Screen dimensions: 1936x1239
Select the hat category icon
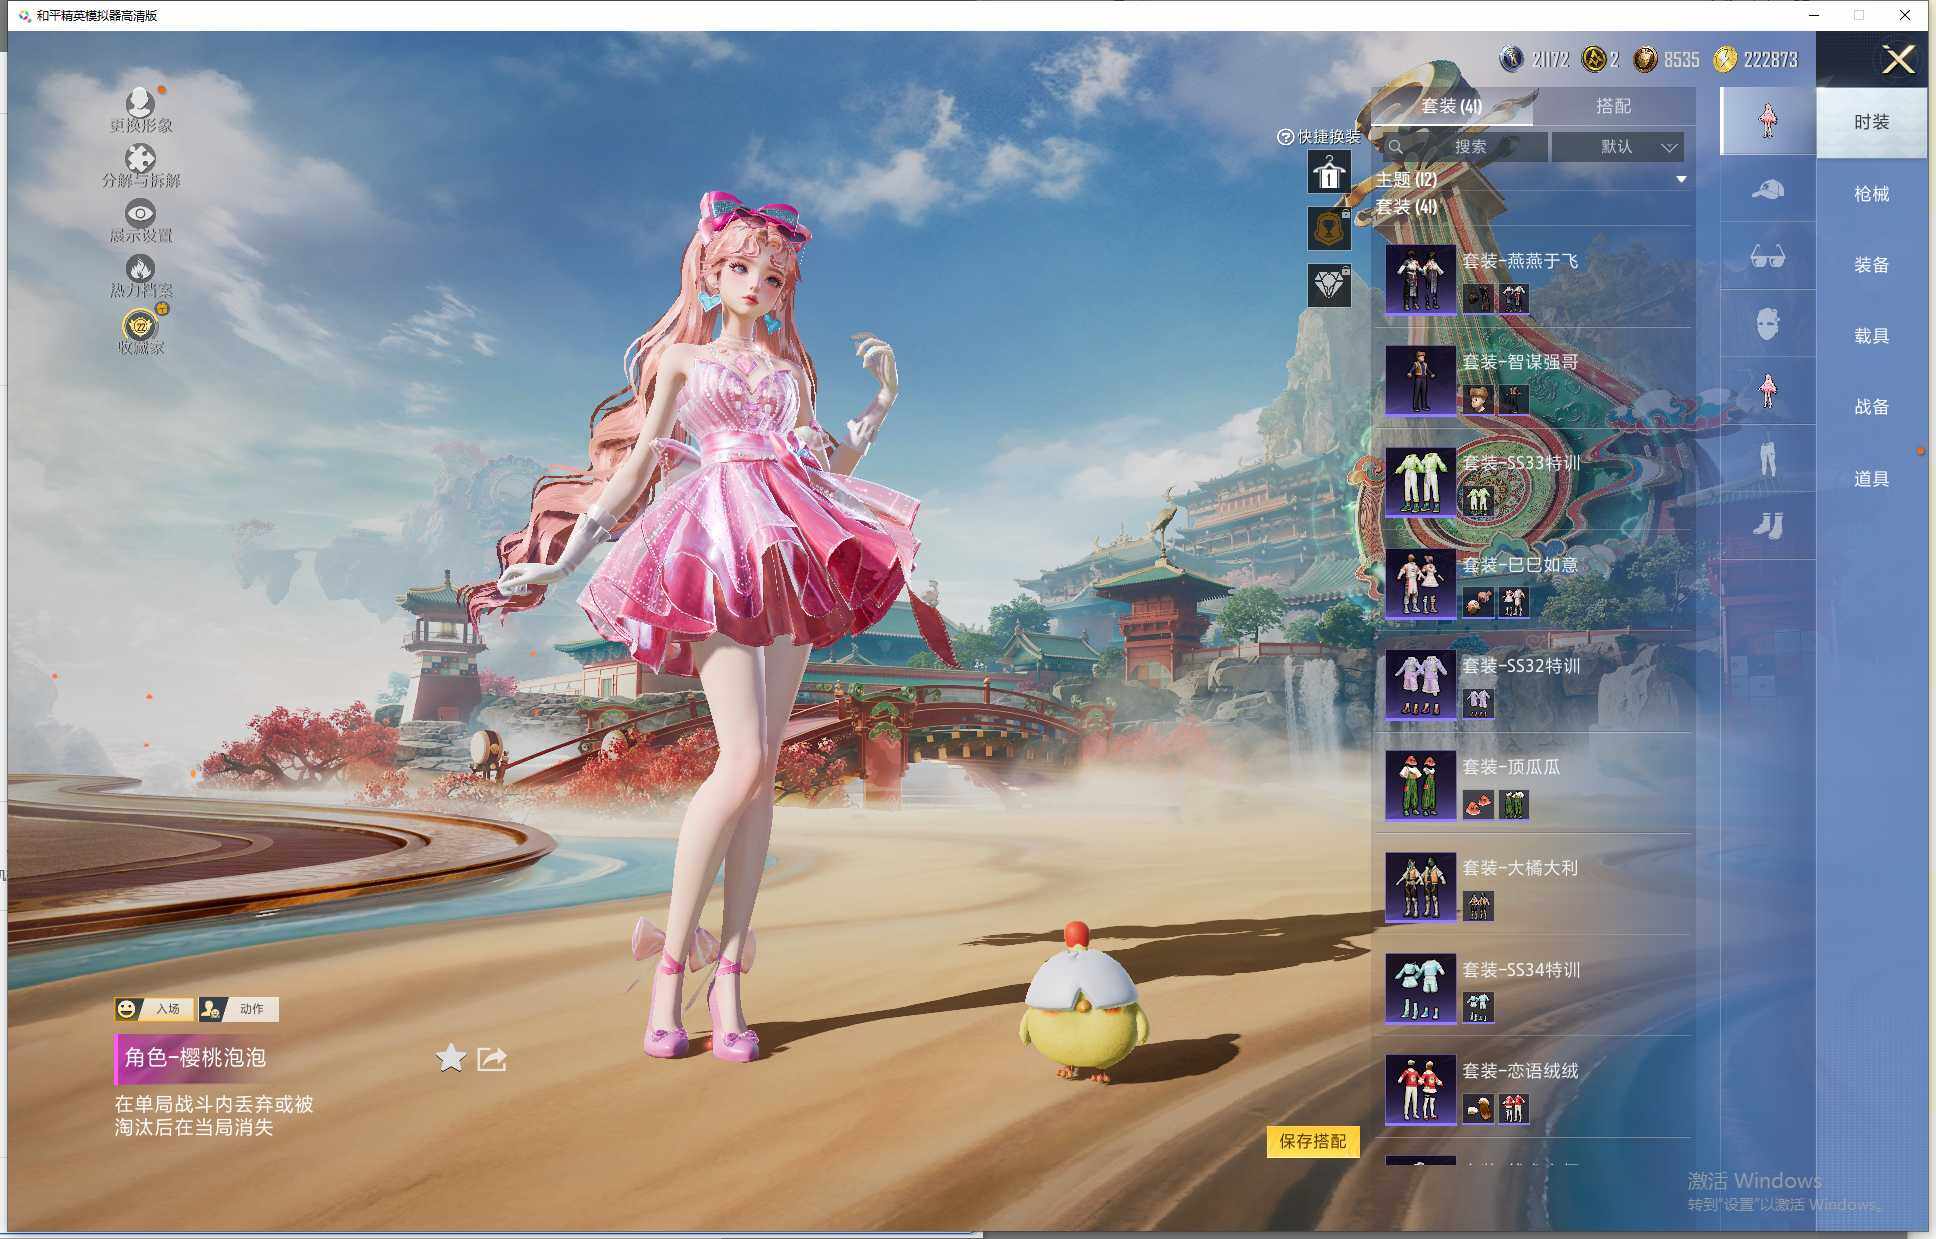[x=1767, y=190]
